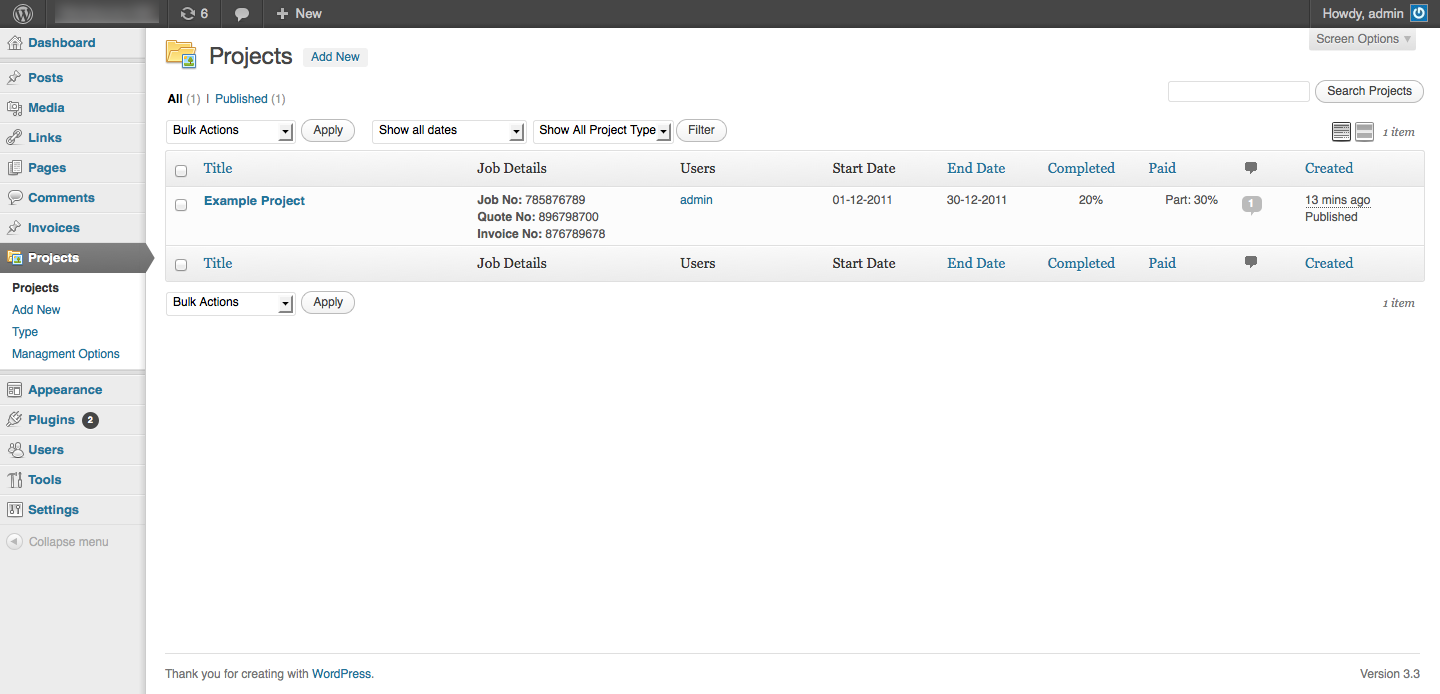
Task: Open the Example Project title link
Action: click(254, 201)
